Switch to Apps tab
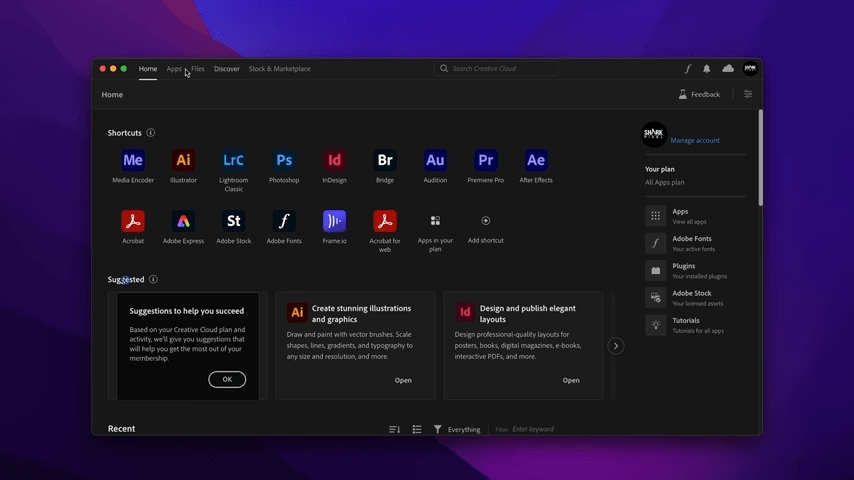This screenshot has width=854, height=480. tap(174, 69)
